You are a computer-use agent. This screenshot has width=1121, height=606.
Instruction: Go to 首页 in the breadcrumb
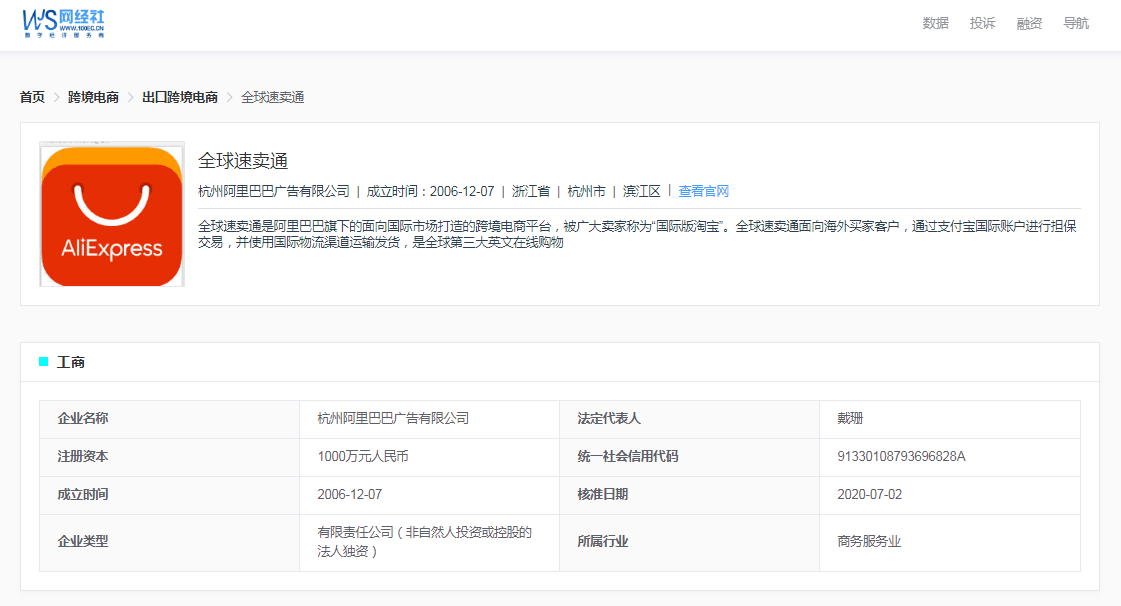(32, 97)
